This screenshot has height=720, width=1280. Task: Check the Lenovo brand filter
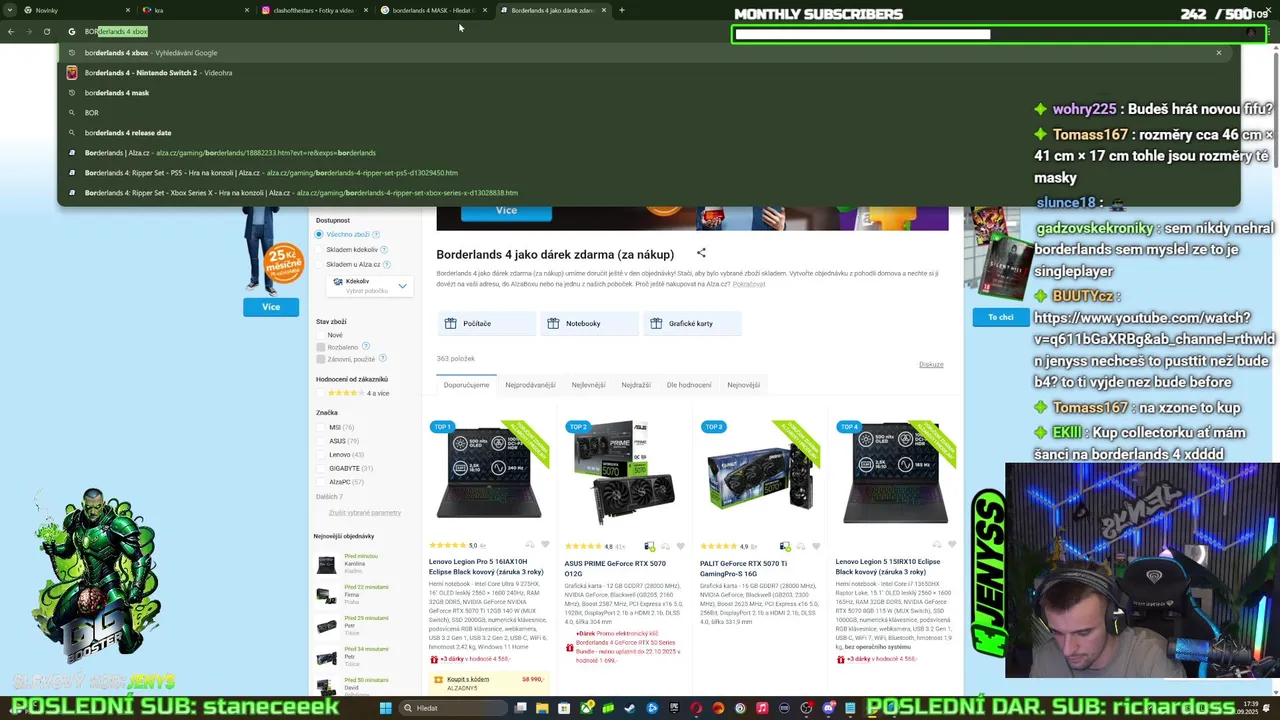point(321,455)
